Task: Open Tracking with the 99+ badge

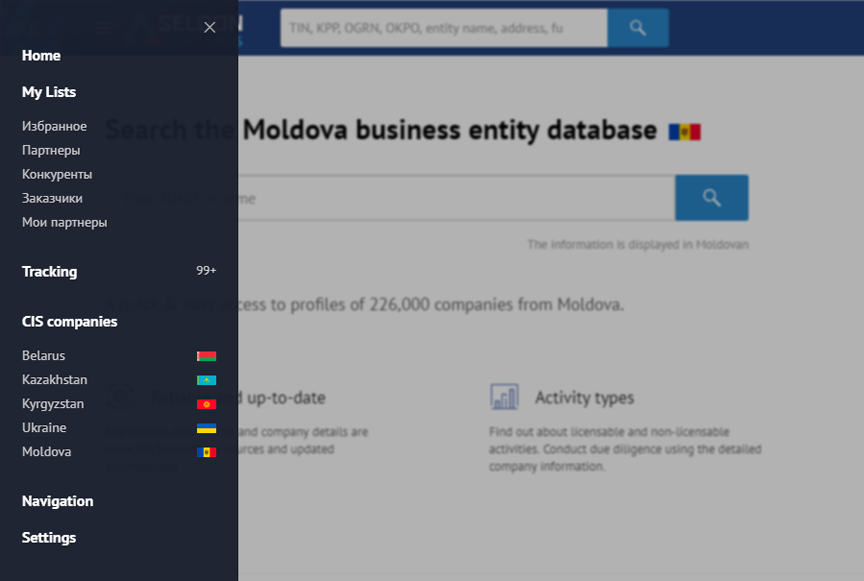Action: (119, 271)
